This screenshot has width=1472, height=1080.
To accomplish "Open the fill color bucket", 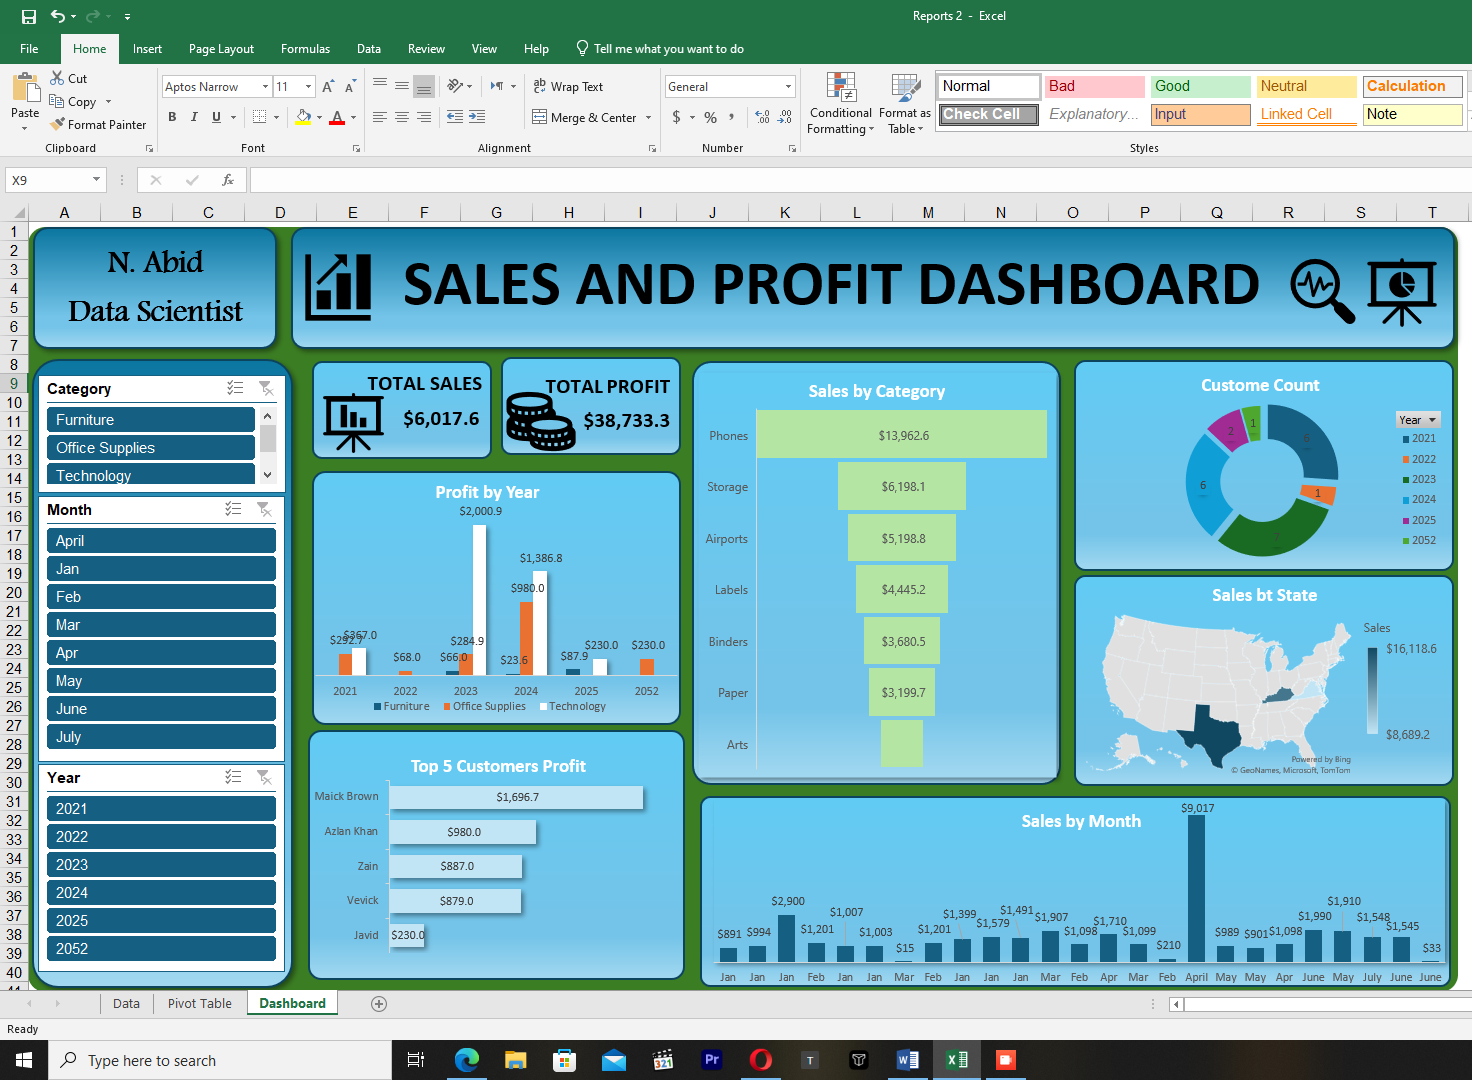I will tap(303, 117).
